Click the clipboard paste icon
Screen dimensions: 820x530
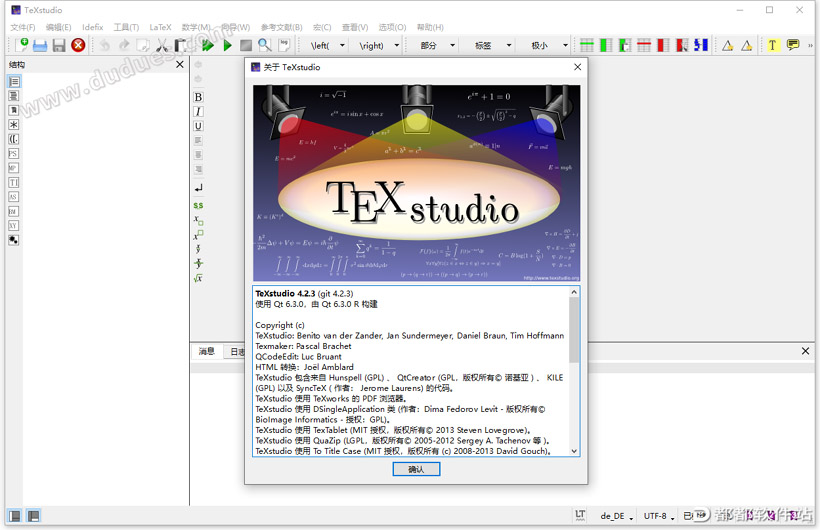pos(180,46)
